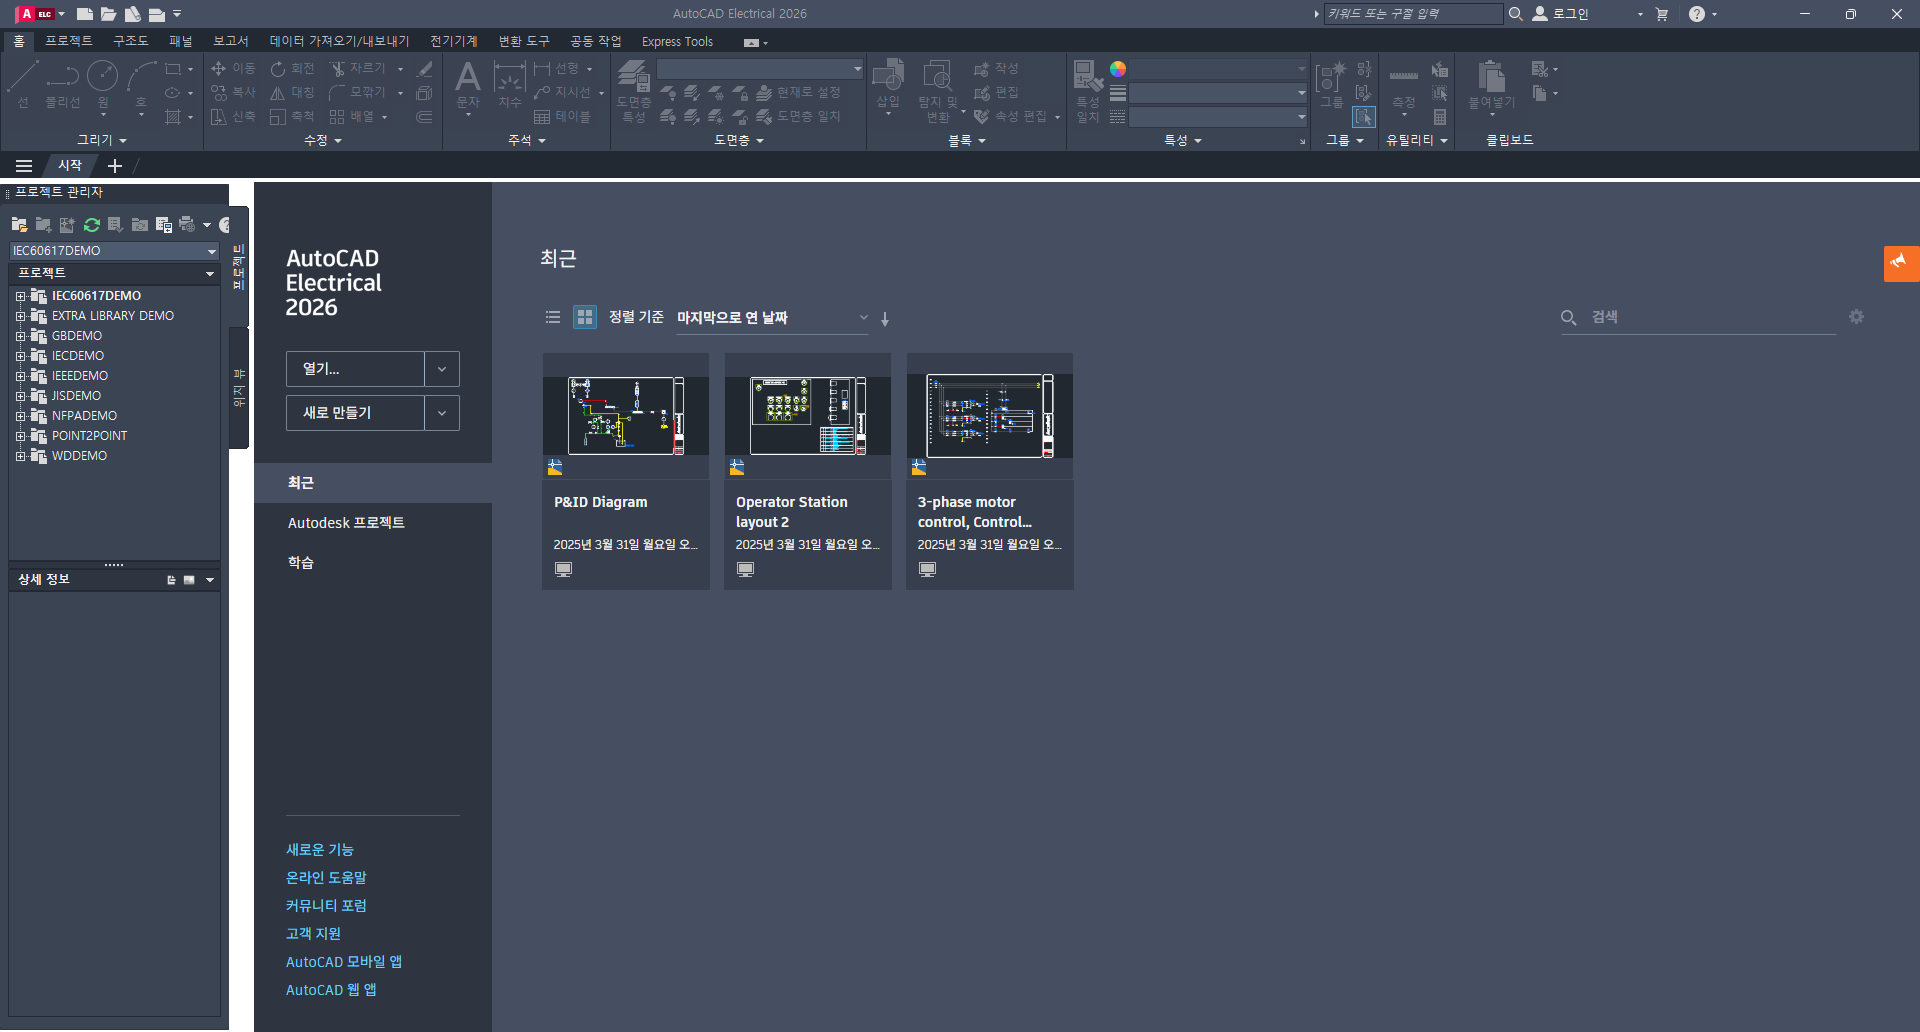
Task: Click the Mirror (대칭) tool
Action: click(292, 92)
